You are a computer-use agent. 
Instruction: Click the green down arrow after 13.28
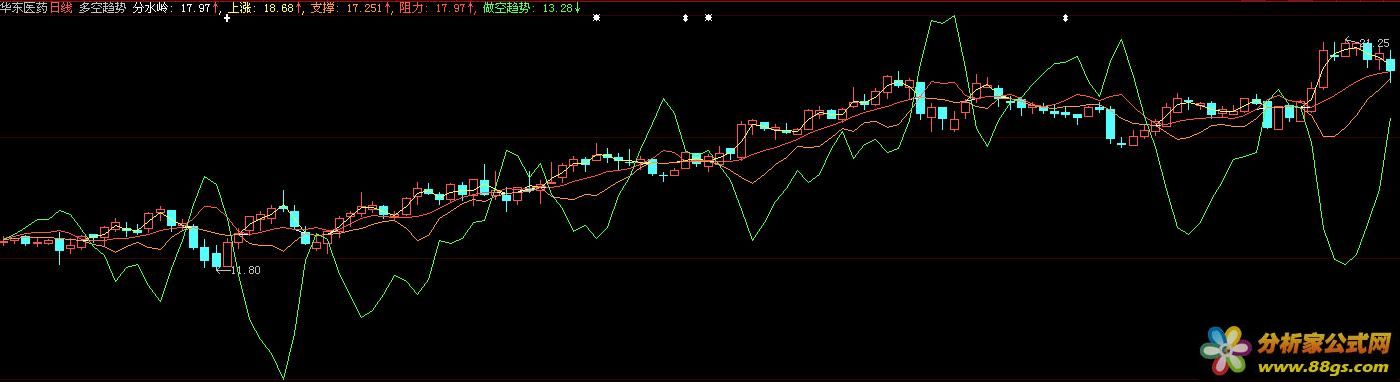(578, 7)
